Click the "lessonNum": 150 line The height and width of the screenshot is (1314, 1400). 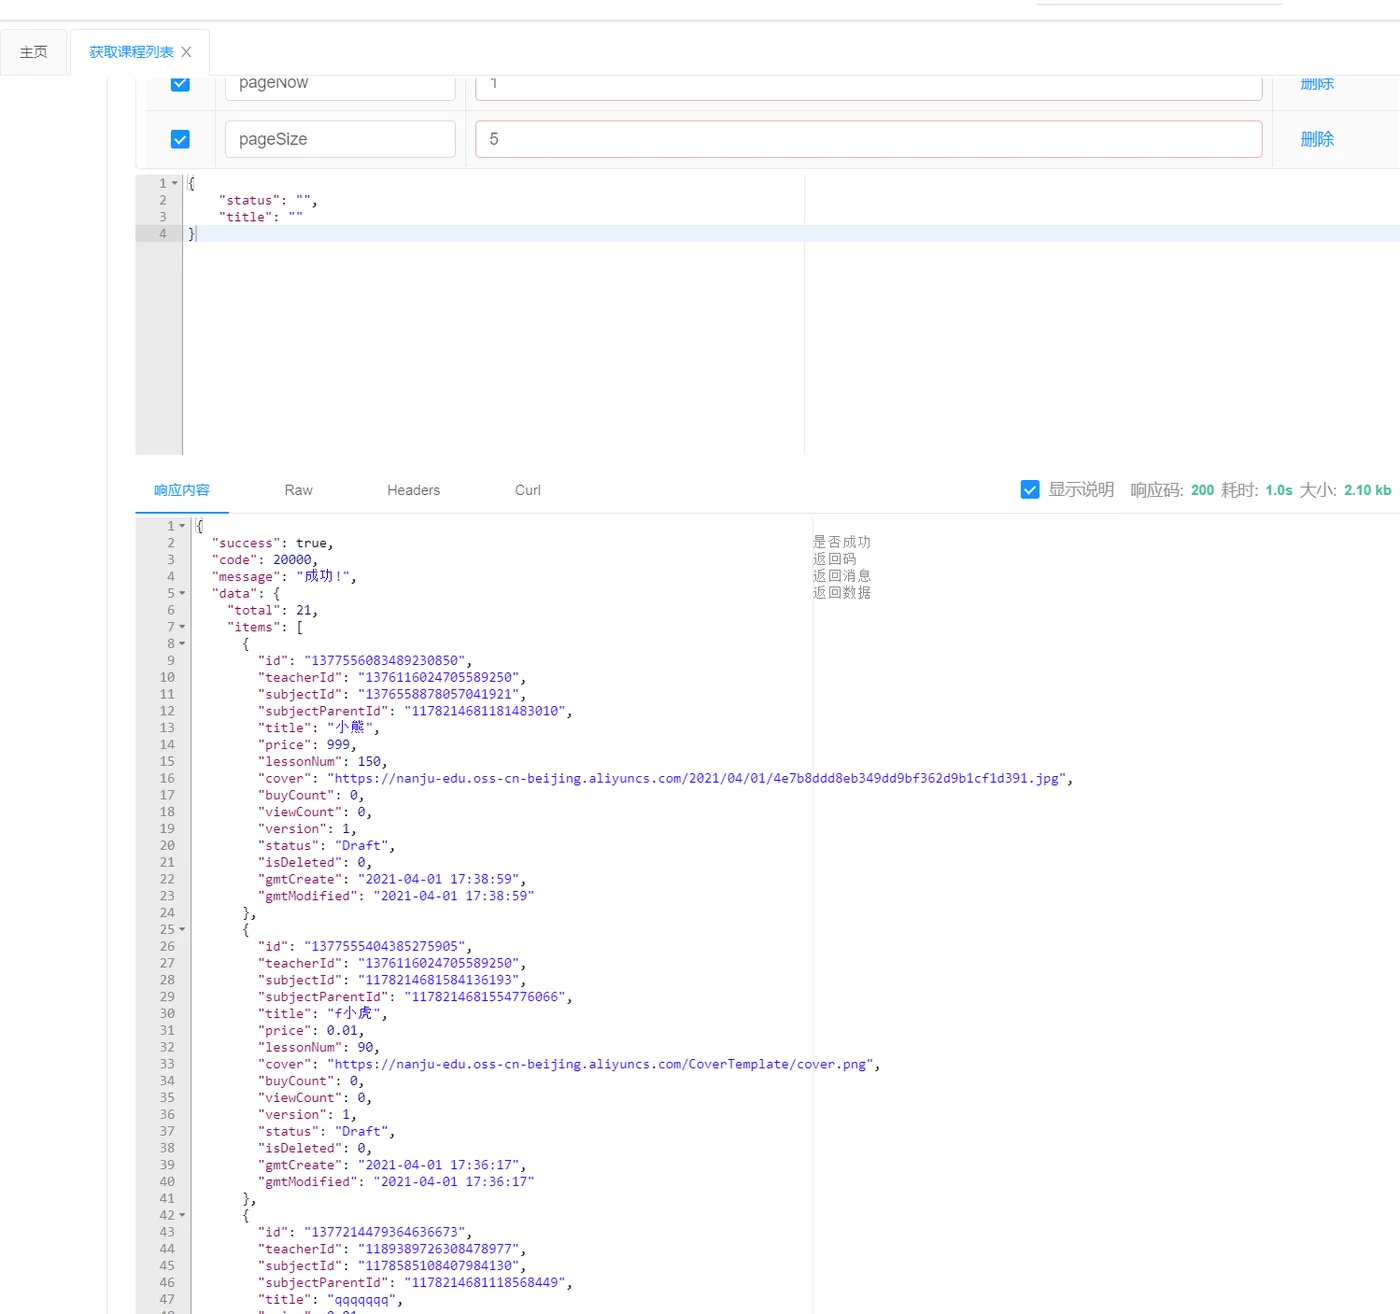[x=322, y=762]
